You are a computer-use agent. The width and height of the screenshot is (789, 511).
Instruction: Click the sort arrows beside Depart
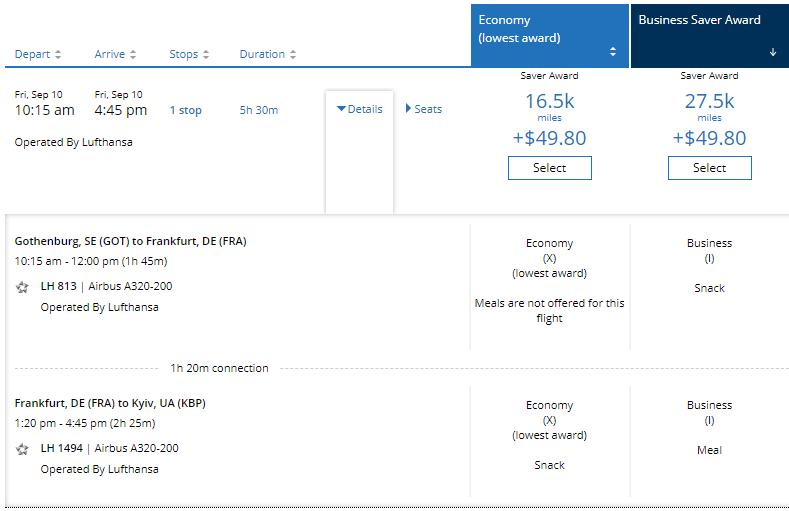click(x=58, y=55)
